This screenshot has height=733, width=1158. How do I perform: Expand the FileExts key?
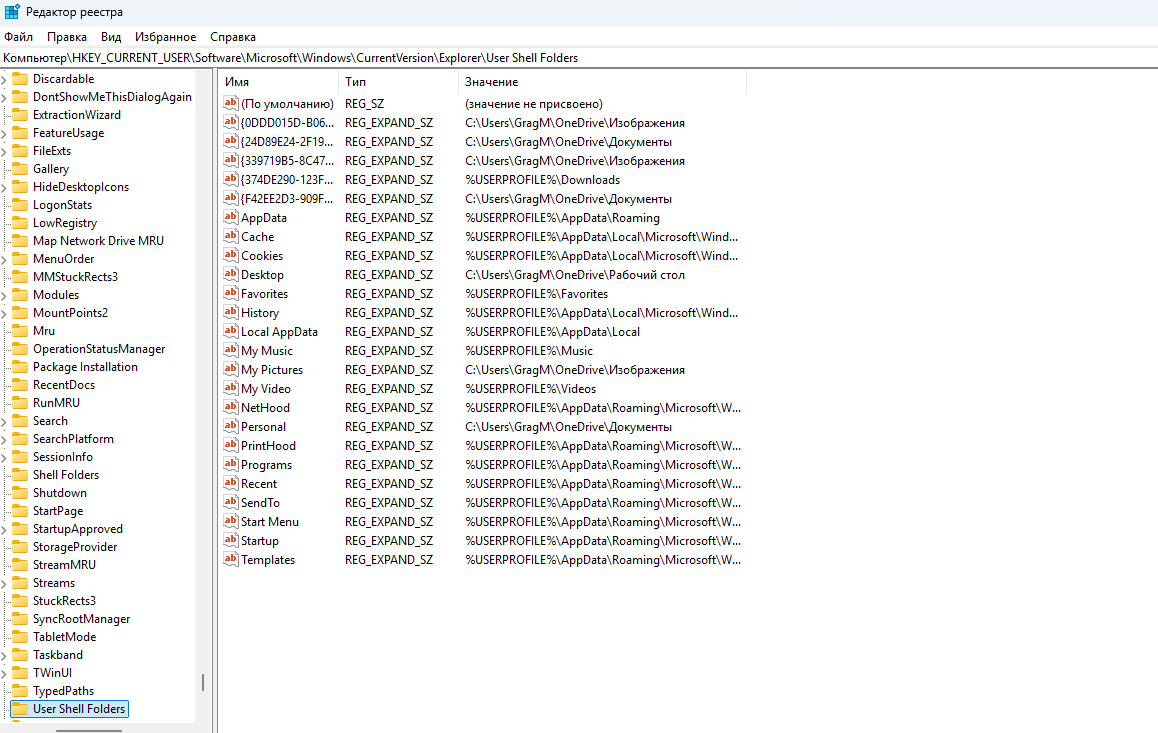[4, 151]
